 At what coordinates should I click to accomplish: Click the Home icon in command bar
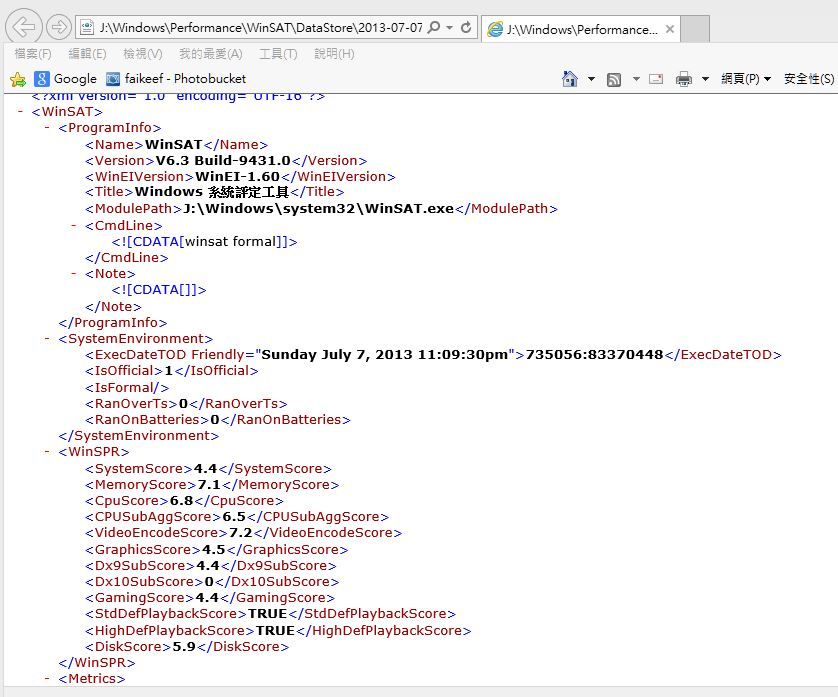[x=570, y=79]
